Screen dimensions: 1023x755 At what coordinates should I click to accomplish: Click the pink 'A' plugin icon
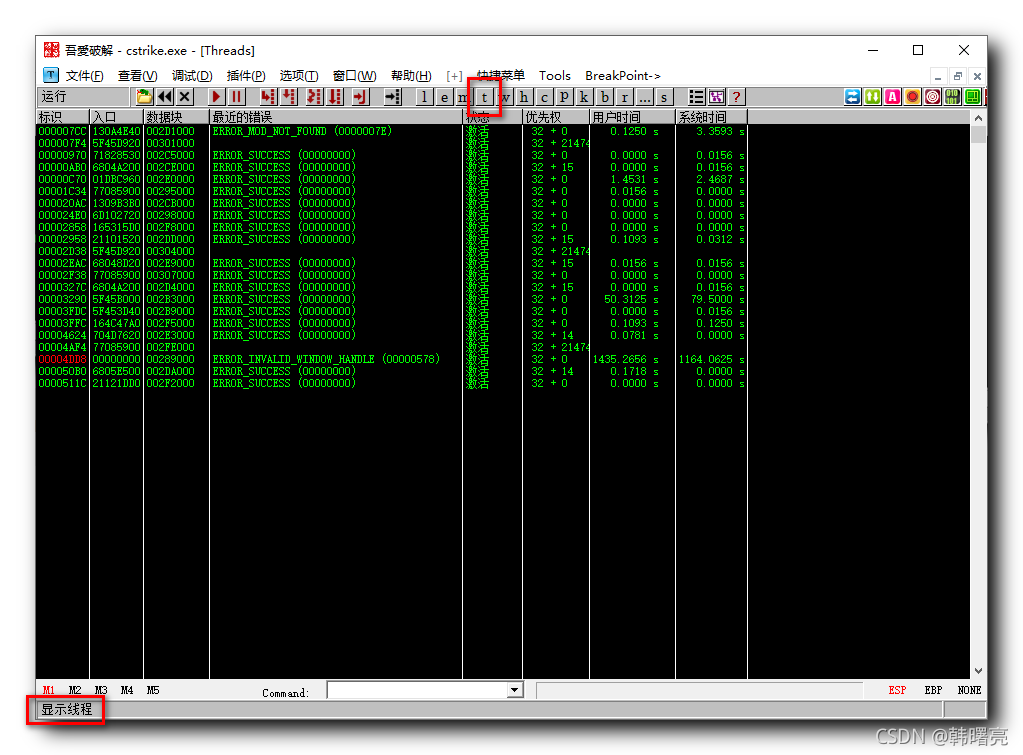[x=893, y=97]
